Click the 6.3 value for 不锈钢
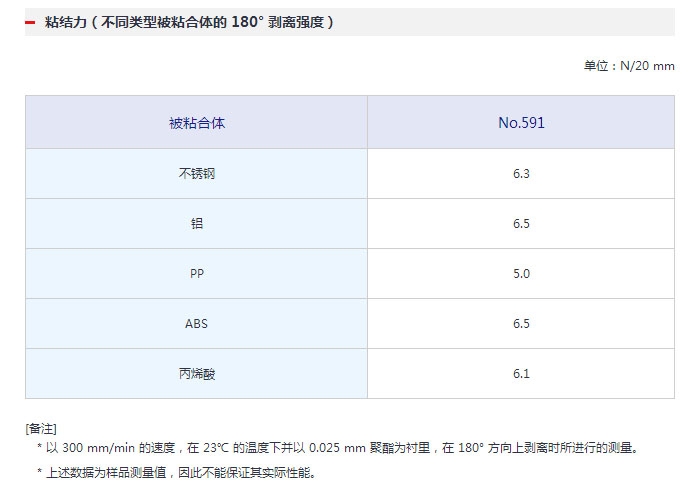Screen dimensions: 700x485 (x=521, y=173)
